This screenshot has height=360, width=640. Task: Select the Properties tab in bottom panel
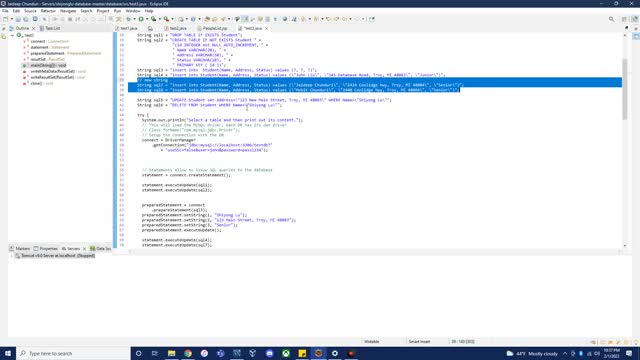pos(46,249)
